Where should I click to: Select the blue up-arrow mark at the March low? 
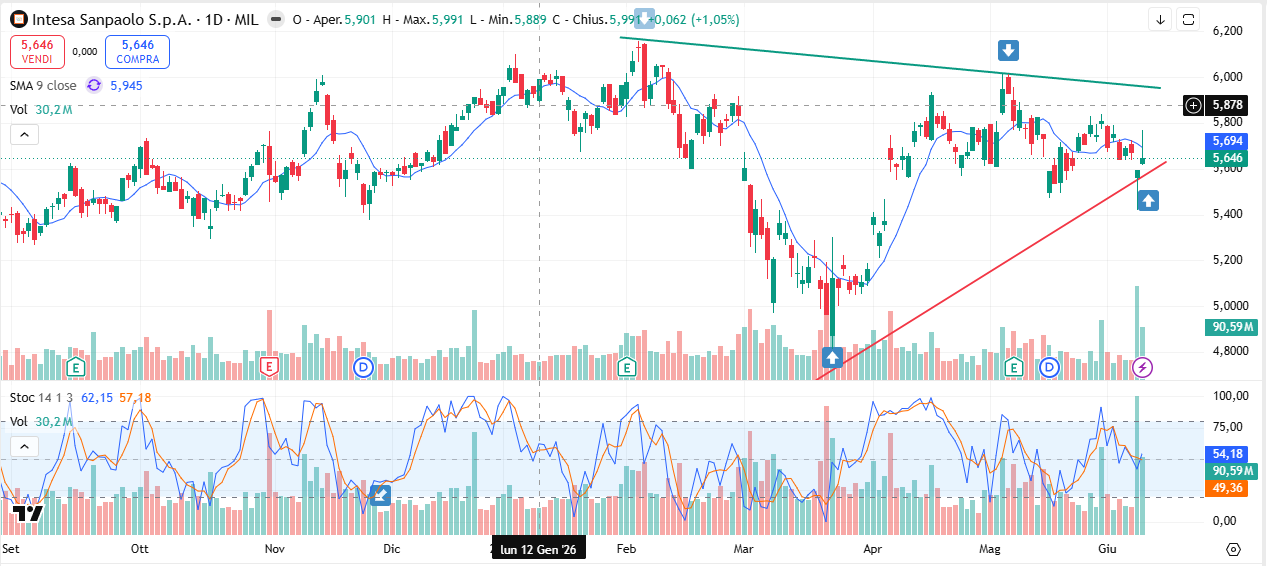(832, 356)
